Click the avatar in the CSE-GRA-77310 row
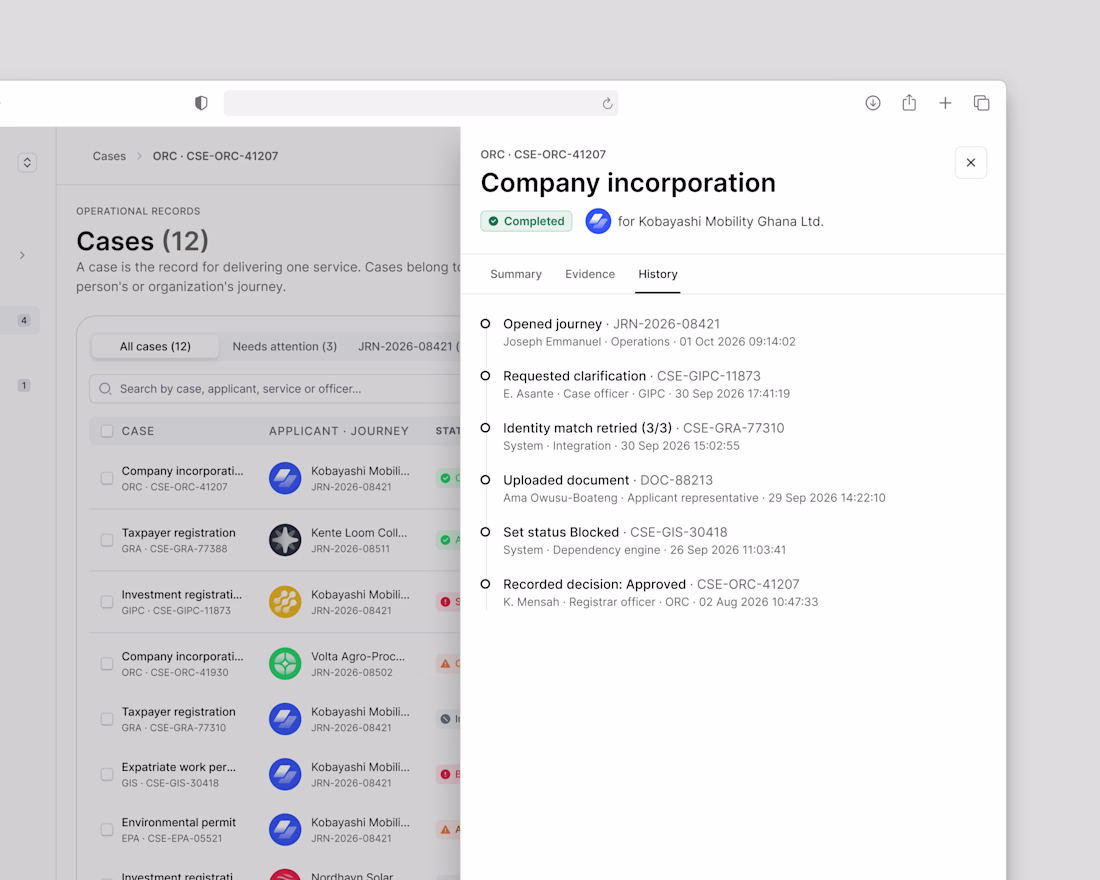The image size is (1100, 880). coord(285,719)
